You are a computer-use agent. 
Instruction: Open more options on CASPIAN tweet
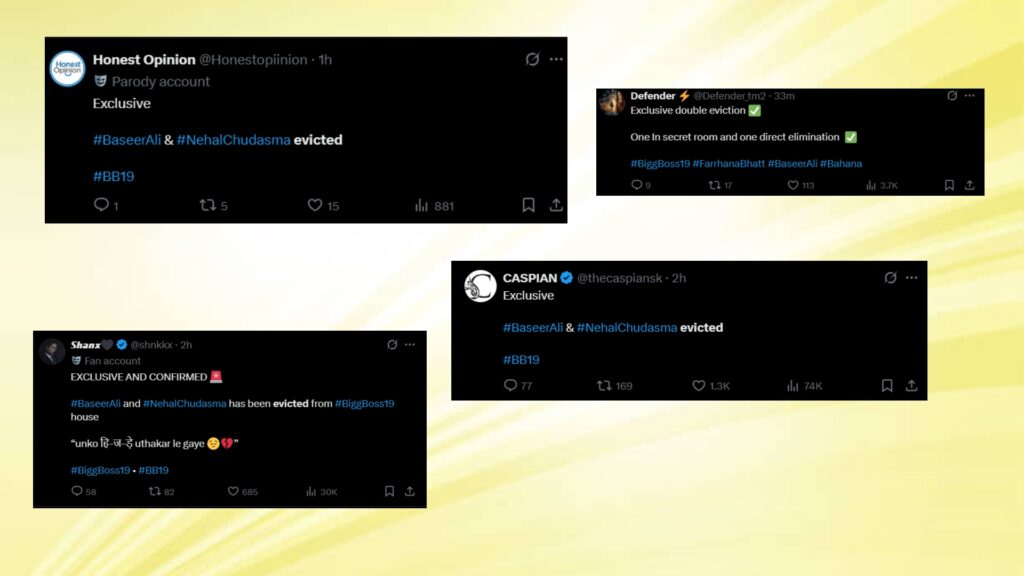tap(912, 278)
